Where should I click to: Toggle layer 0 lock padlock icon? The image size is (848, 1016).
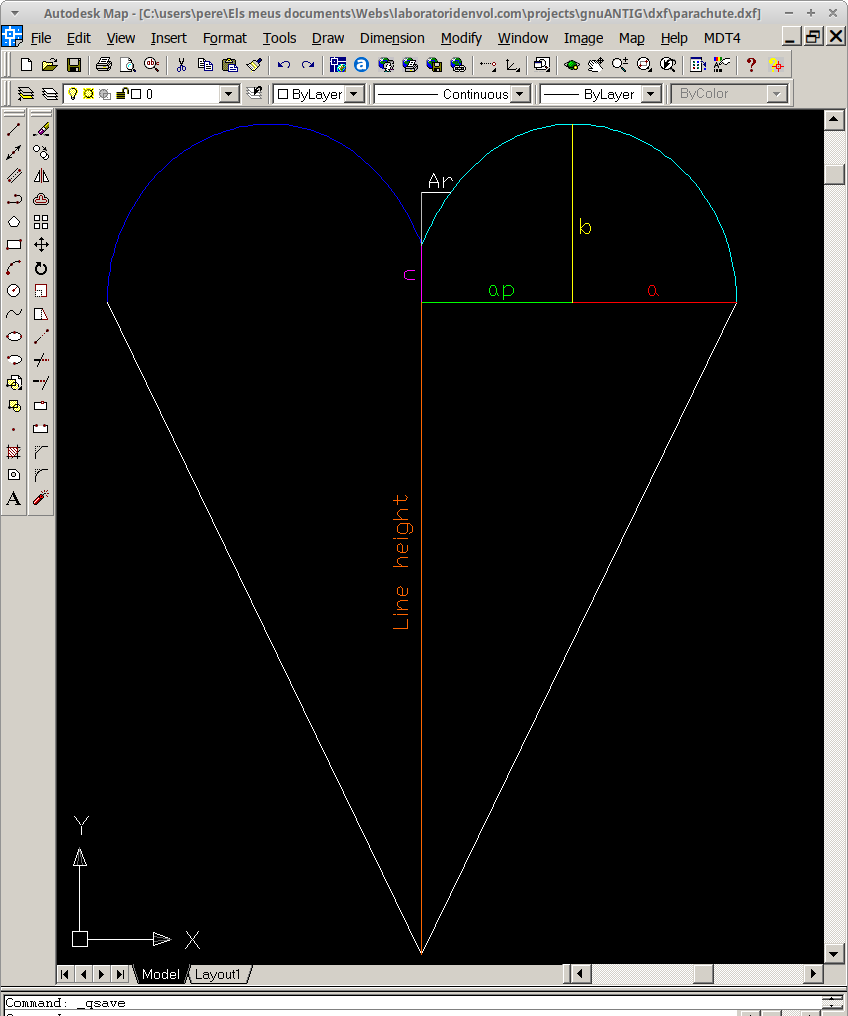[122, 94]
